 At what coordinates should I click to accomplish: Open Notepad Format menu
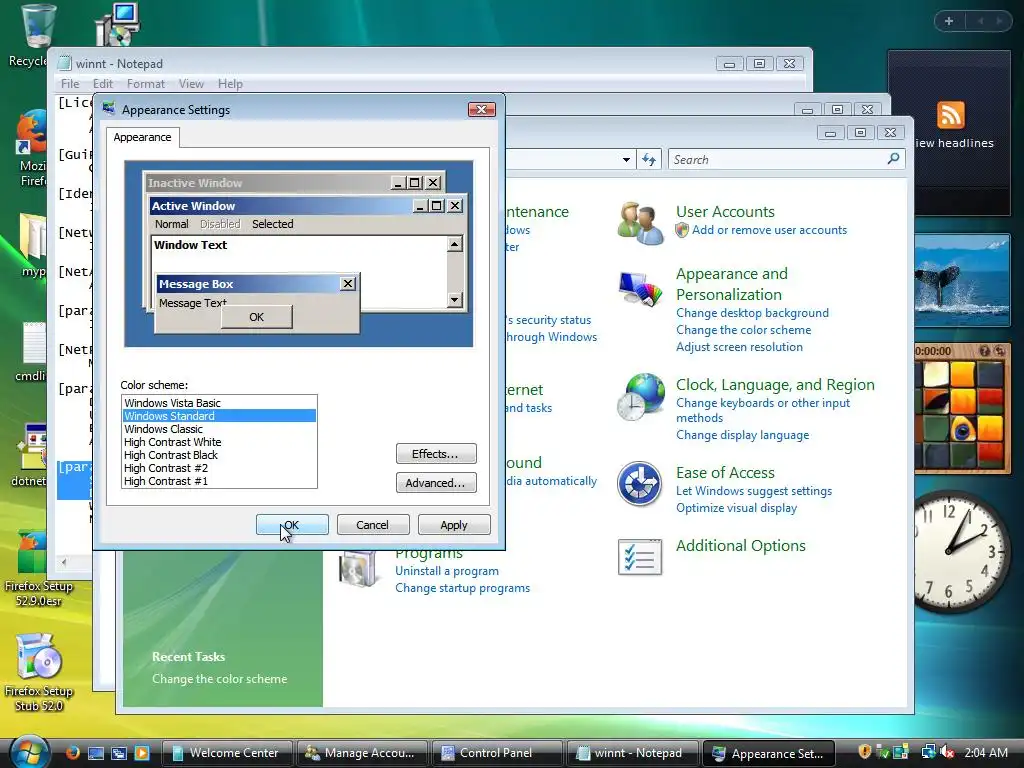[146, 84]
